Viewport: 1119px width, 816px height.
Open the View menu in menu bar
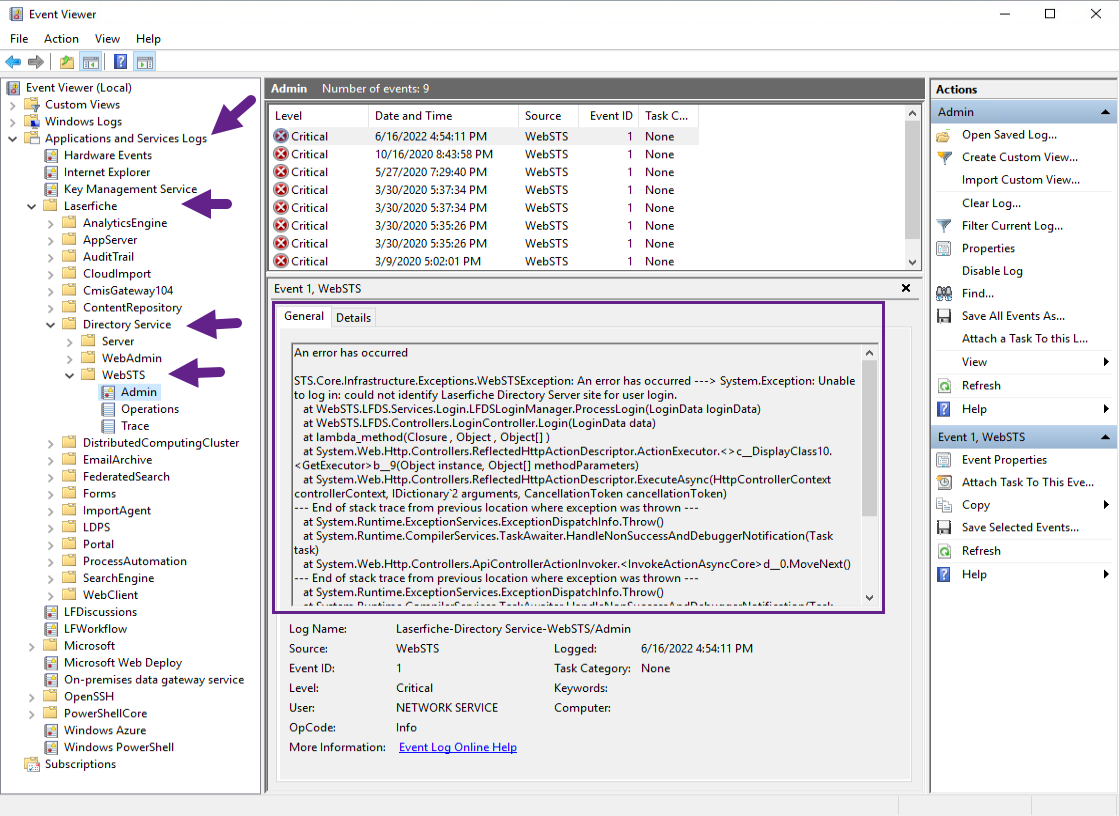[107, 39]
